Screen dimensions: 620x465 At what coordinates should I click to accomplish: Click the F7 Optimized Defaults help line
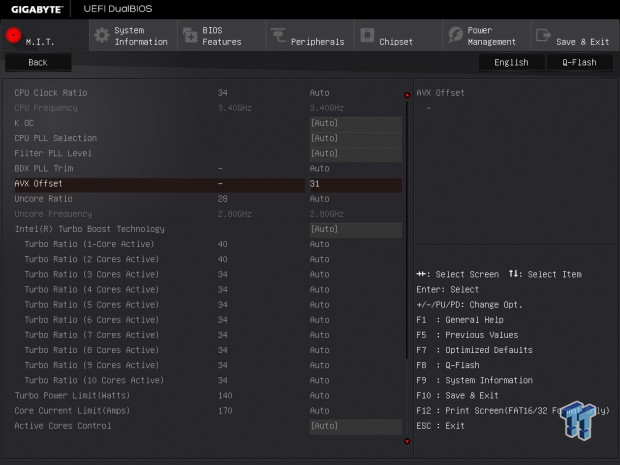click(474, 350)
